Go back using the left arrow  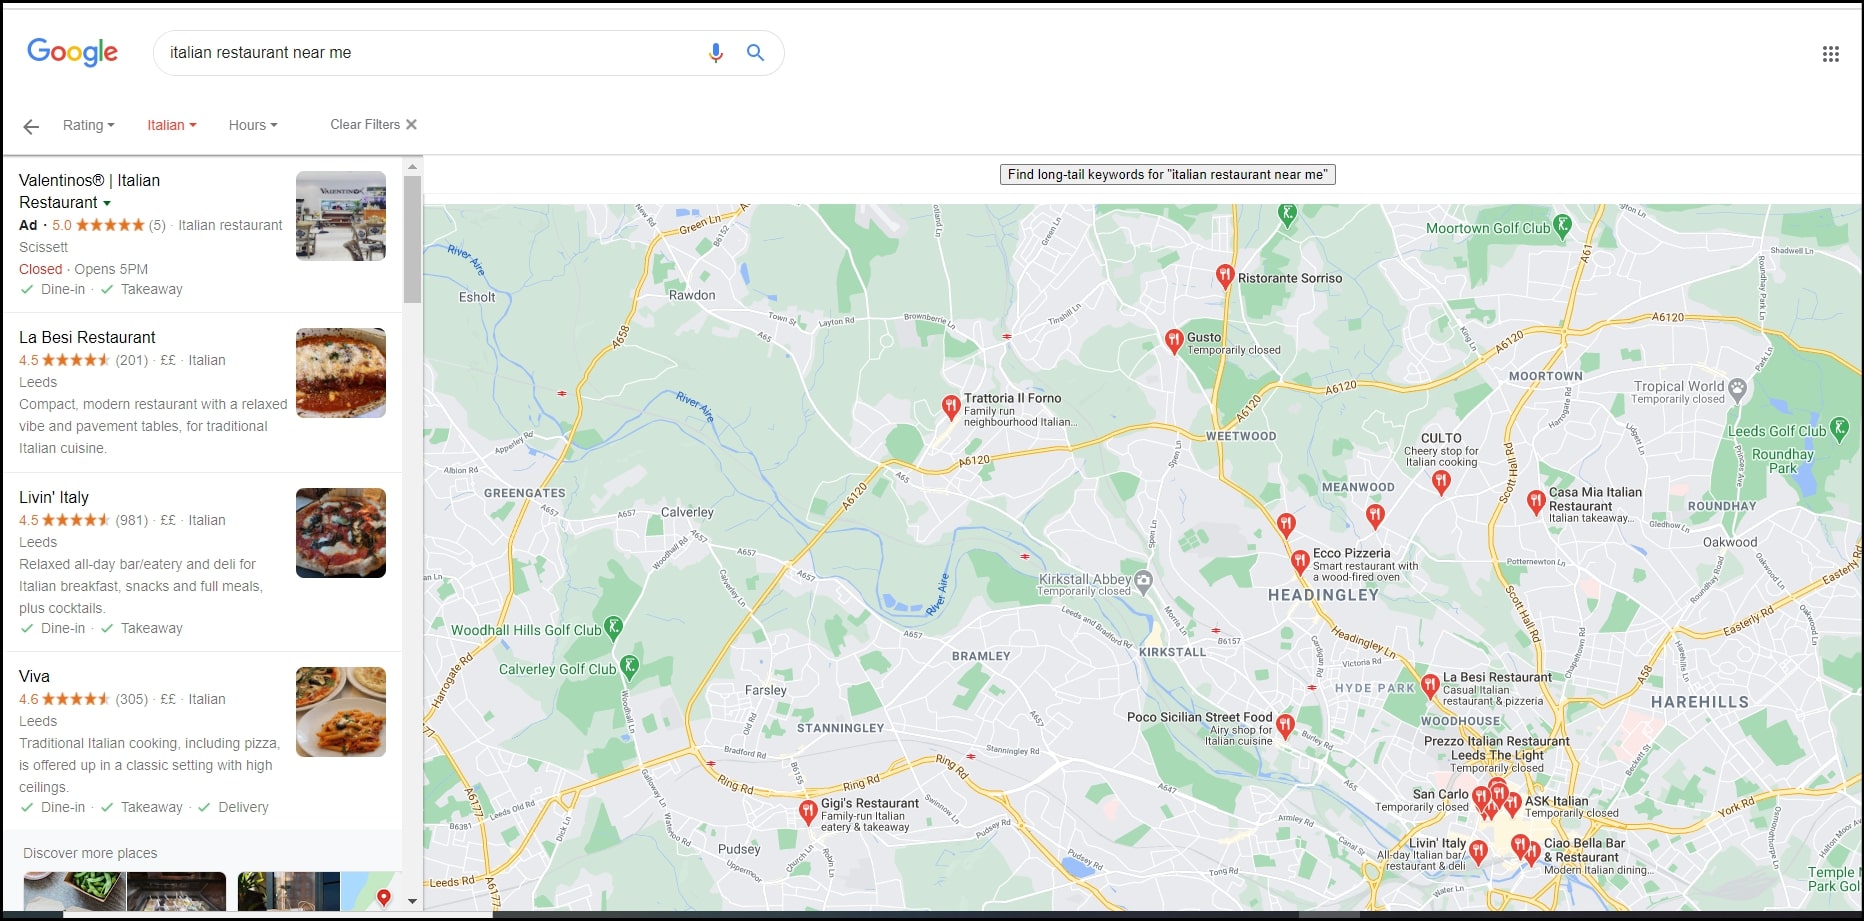pyautogui.click(x=31, y=126)
